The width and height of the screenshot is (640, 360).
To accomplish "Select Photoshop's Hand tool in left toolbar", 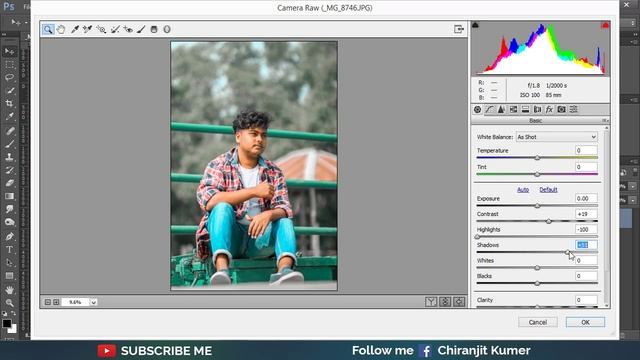I will pyautogui.click(x=9, y=290).
